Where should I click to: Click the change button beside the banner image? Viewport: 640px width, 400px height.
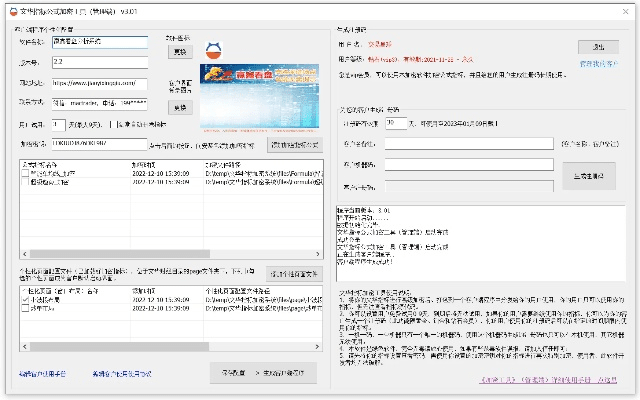[180, 108]
